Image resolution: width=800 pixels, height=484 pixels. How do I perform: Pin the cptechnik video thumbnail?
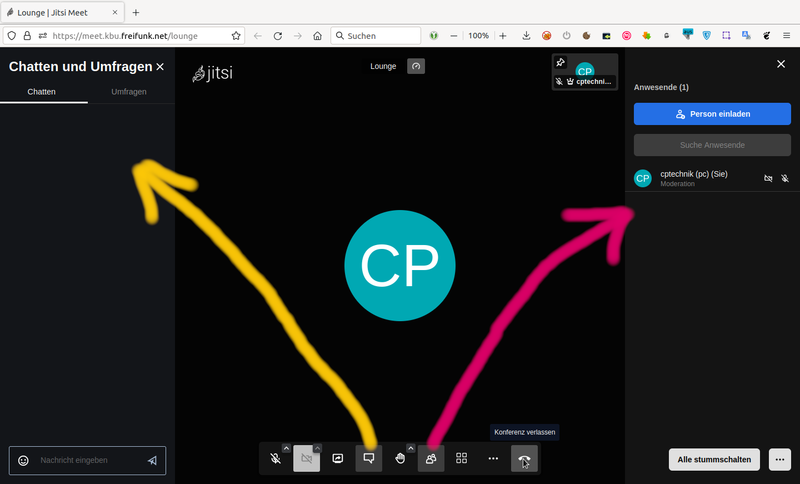pyautogui.click(x=561, y=63)
